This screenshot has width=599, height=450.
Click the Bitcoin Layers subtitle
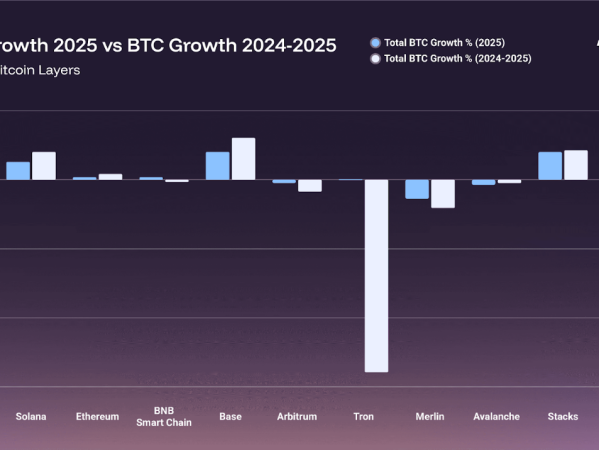click(40, 70)
